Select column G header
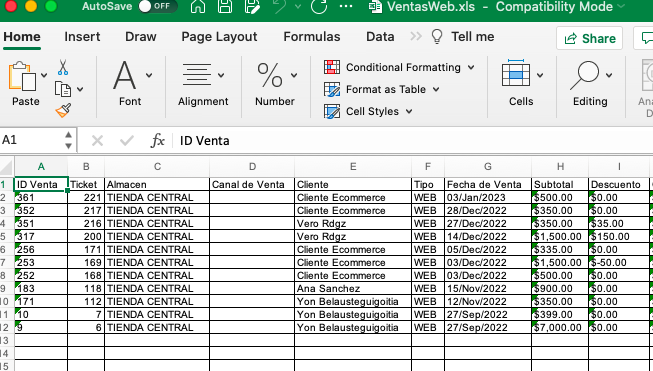Viewport: 653px width, 371px height. pos(488,167)
